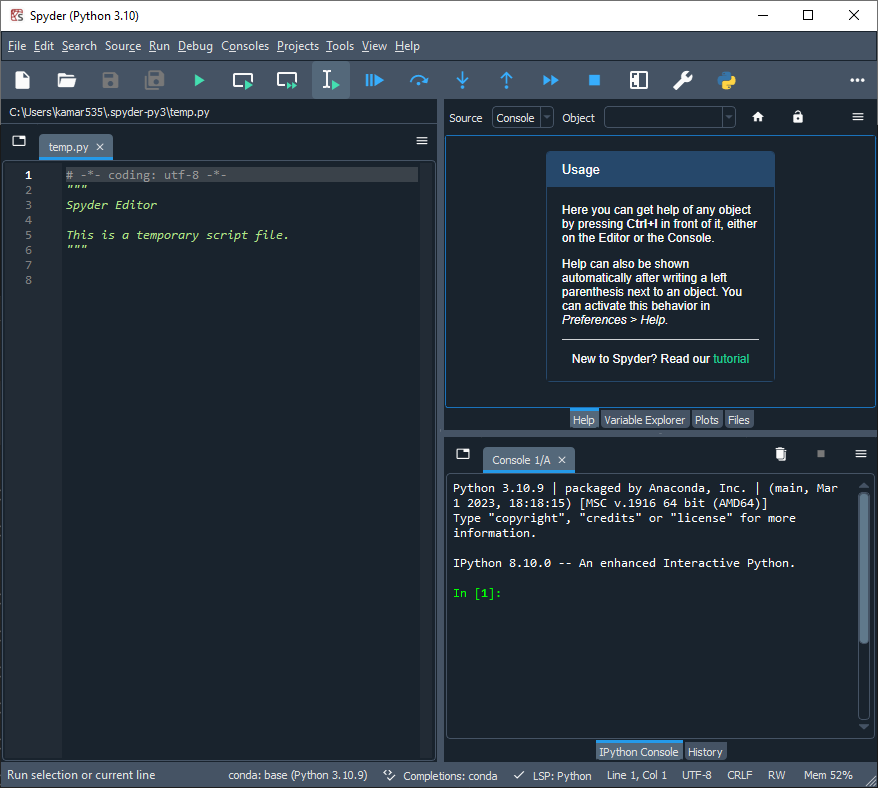This screenshot has height=788, width=878.
Task: Click Help pane home icon
Action: click(x=758, y=117)
